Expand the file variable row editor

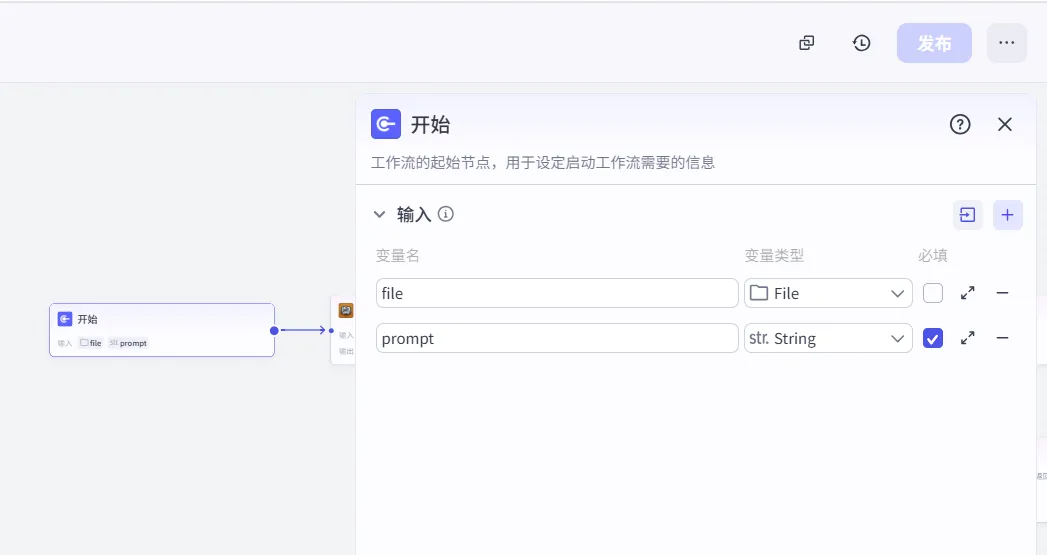pyautogui.click(x=967, y=293)
